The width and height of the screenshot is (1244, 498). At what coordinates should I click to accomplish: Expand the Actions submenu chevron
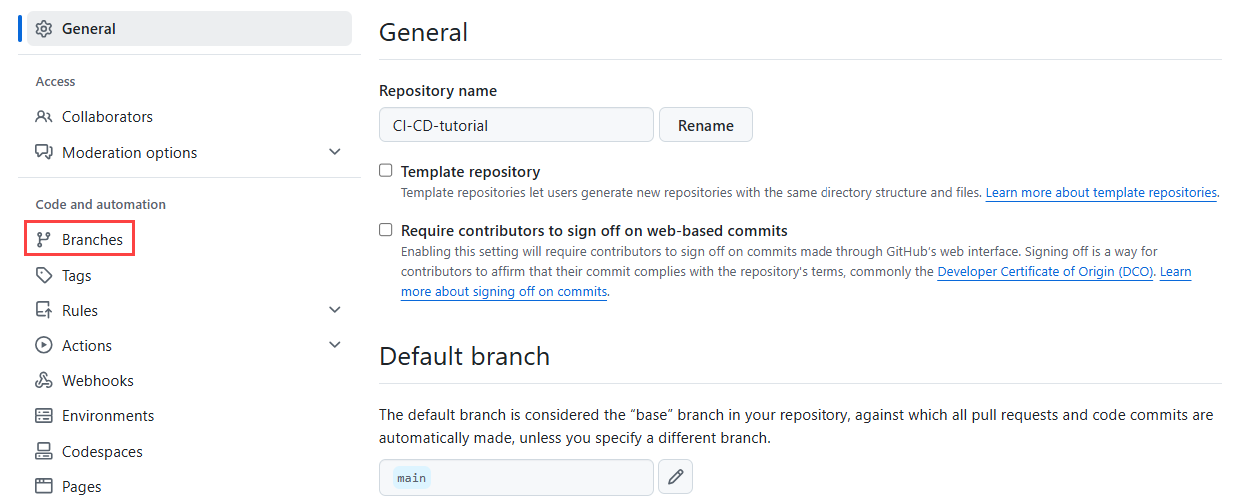pyautogui.click(x=335, y=345)
